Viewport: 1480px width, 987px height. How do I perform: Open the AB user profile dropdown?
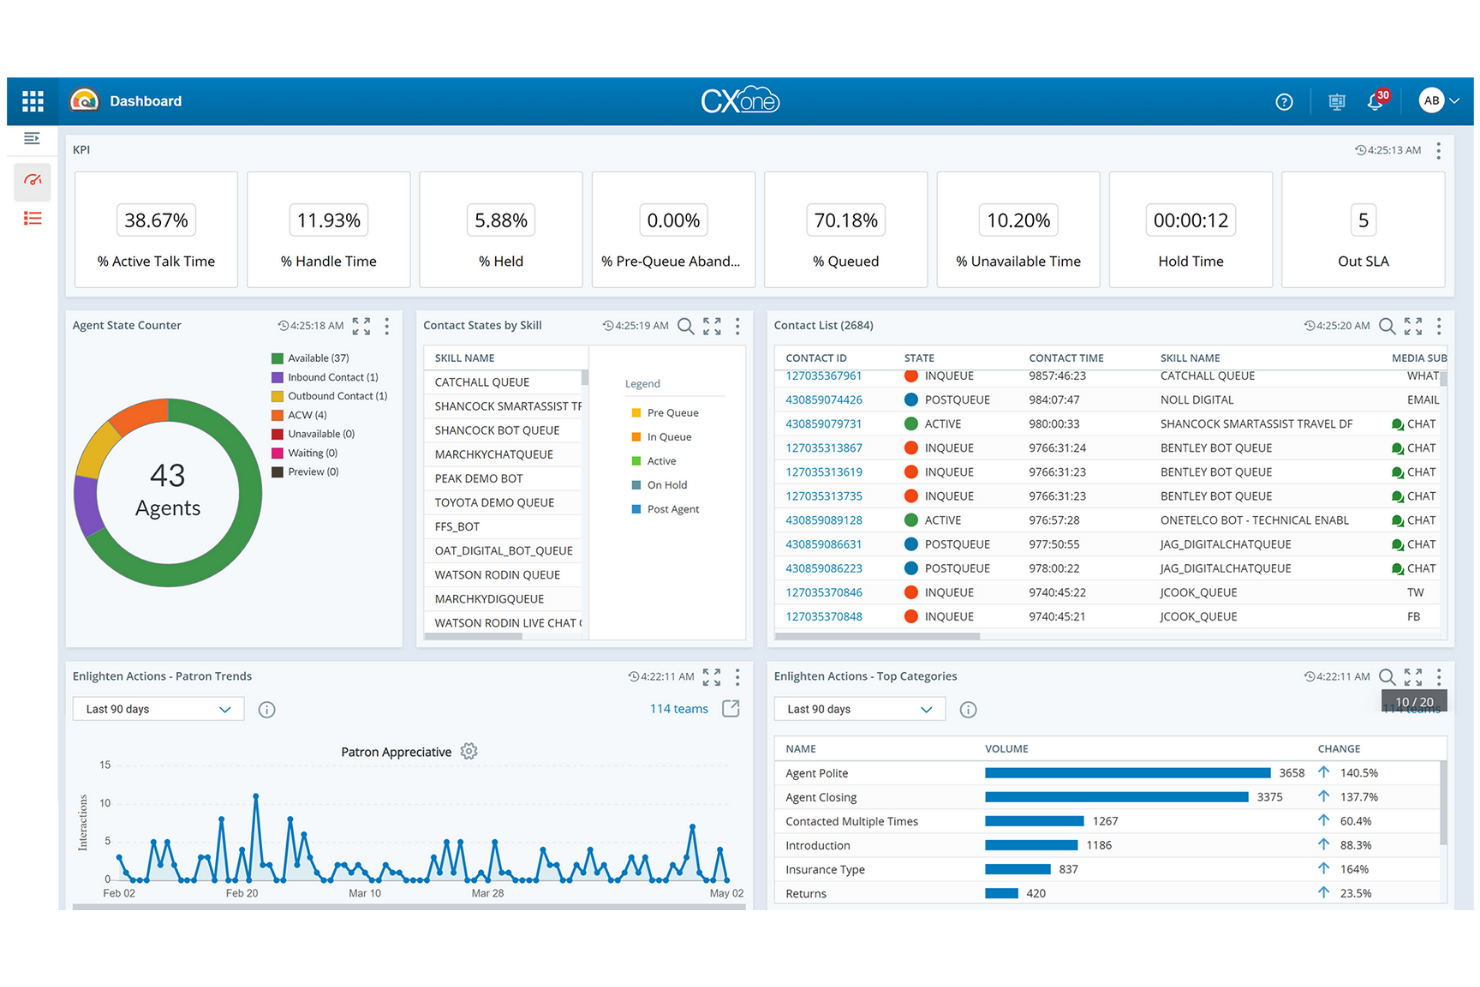click(1437, 100)
